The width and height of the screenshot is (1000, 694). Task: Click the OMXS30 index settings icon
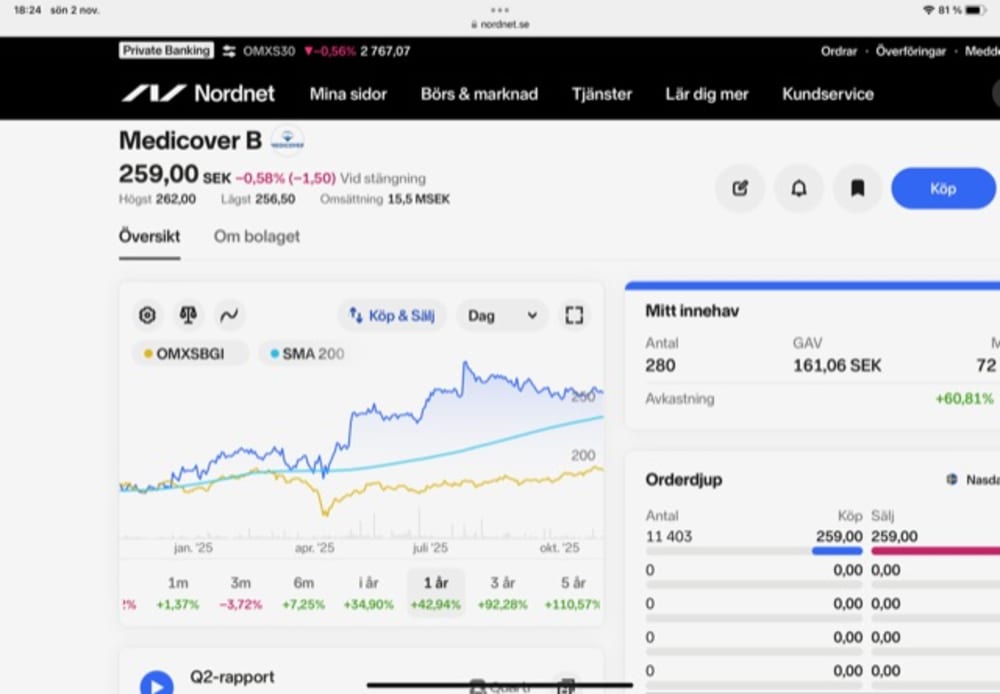coord(229,52)
